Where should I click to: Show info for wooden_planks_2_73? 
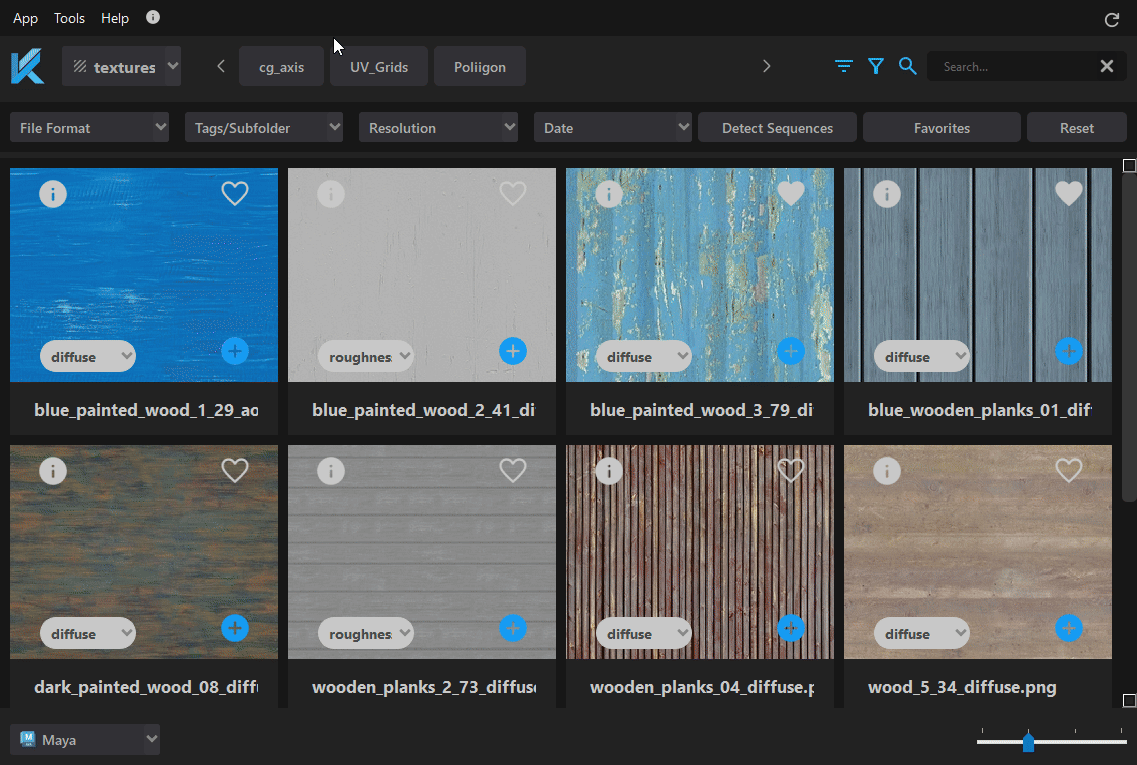[x=331, y=471]
